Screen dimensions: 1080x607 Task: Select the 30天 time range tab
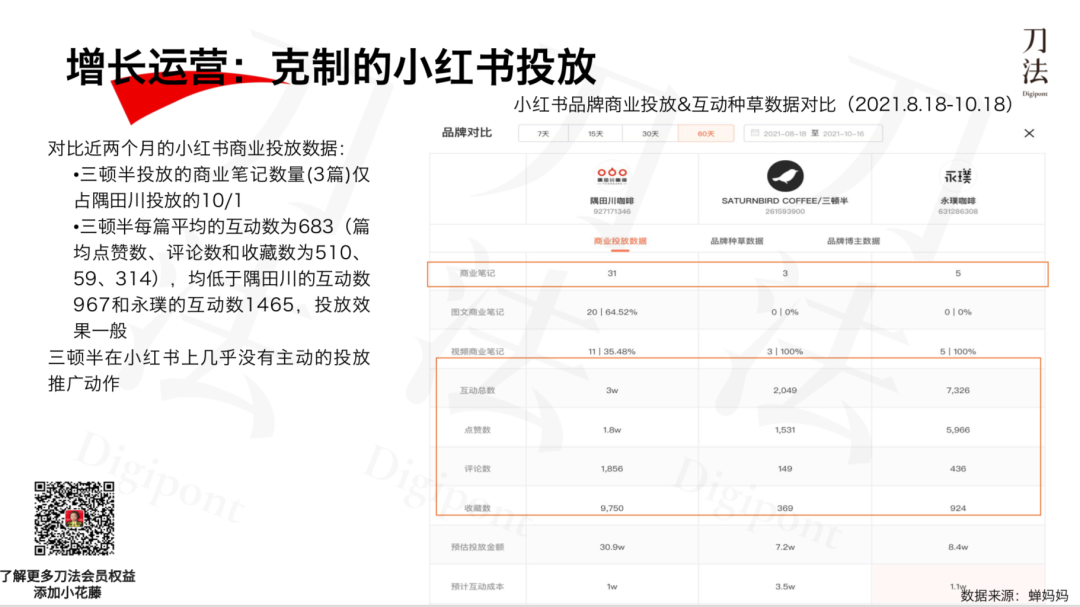click(650, 134)
